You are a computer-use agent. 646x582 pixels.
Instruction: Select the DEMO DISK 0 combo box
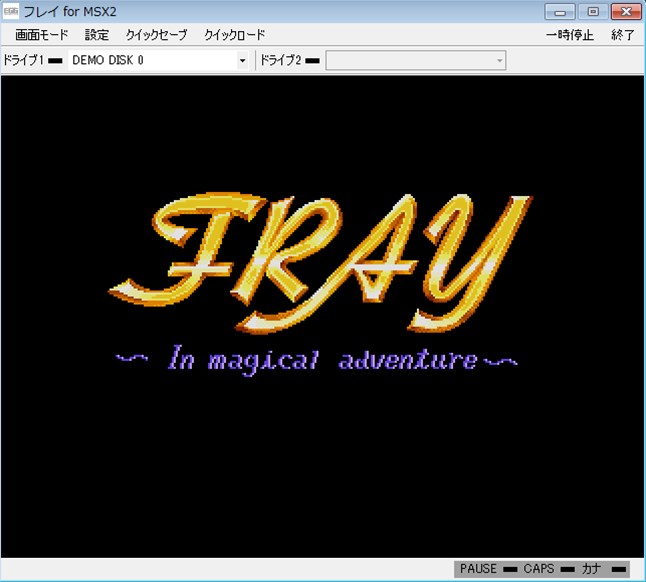coord(158,61)
